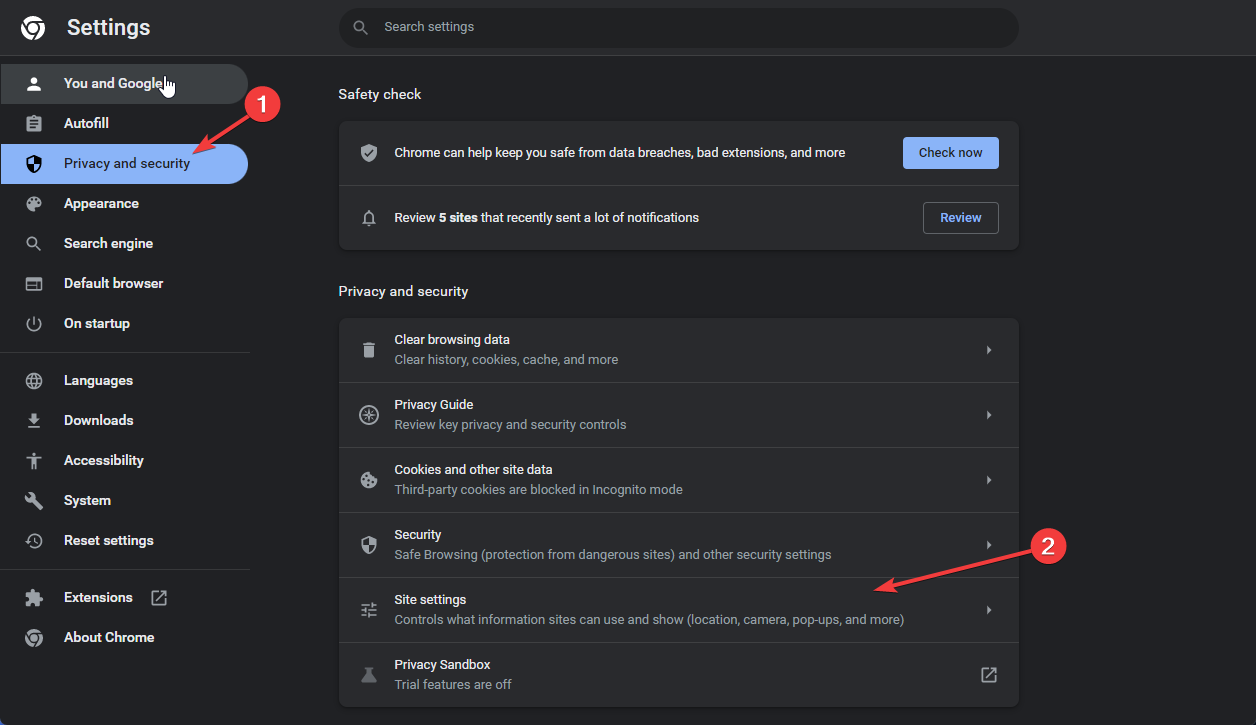Expand the Security row arrow
The height and width of the screenshot is (725, 1256).
[988, 545]
